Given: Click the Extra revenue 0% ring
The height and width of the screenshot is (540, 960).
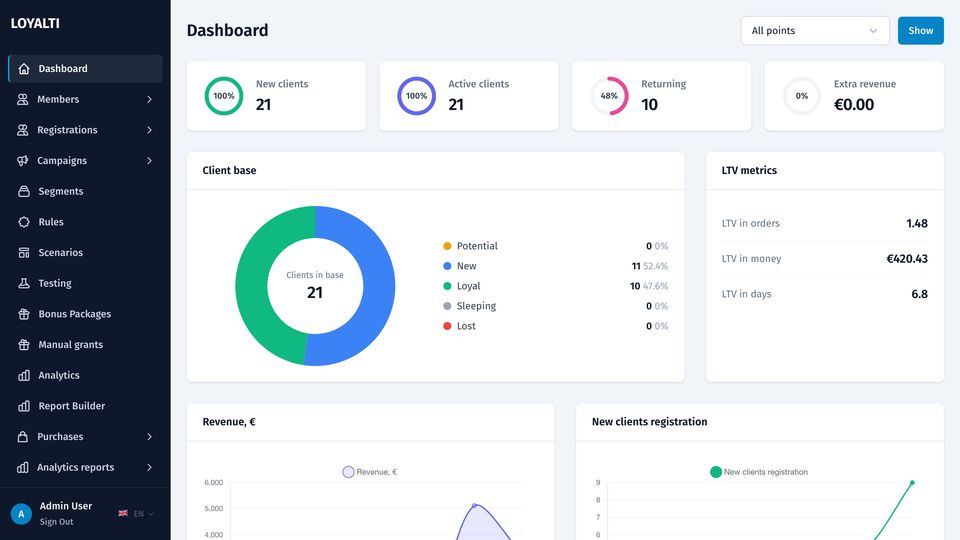Looking at the screenshot, I should pyautogui.click(x=801, y=96).
